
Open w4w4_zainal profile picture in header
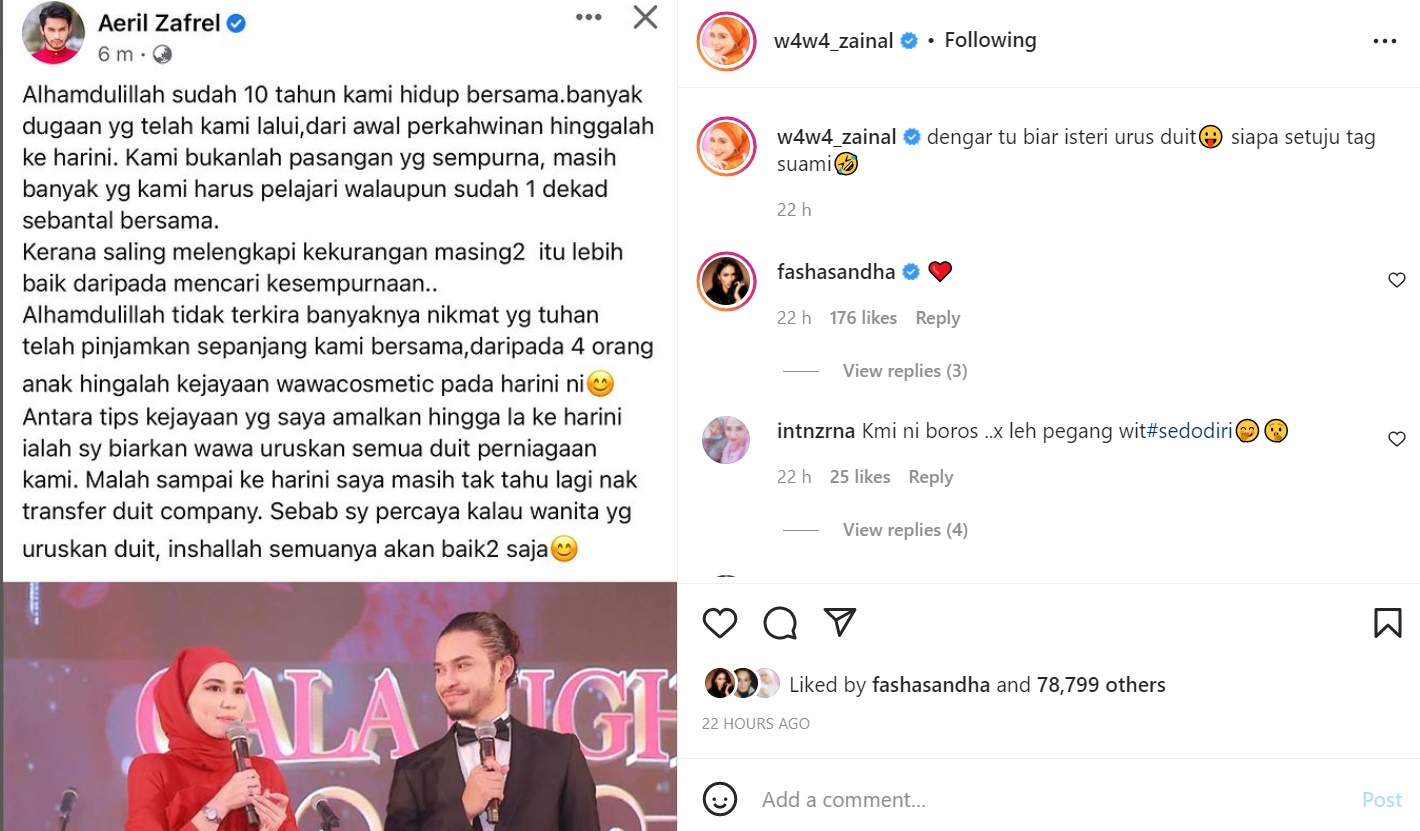tap(726, 41)
